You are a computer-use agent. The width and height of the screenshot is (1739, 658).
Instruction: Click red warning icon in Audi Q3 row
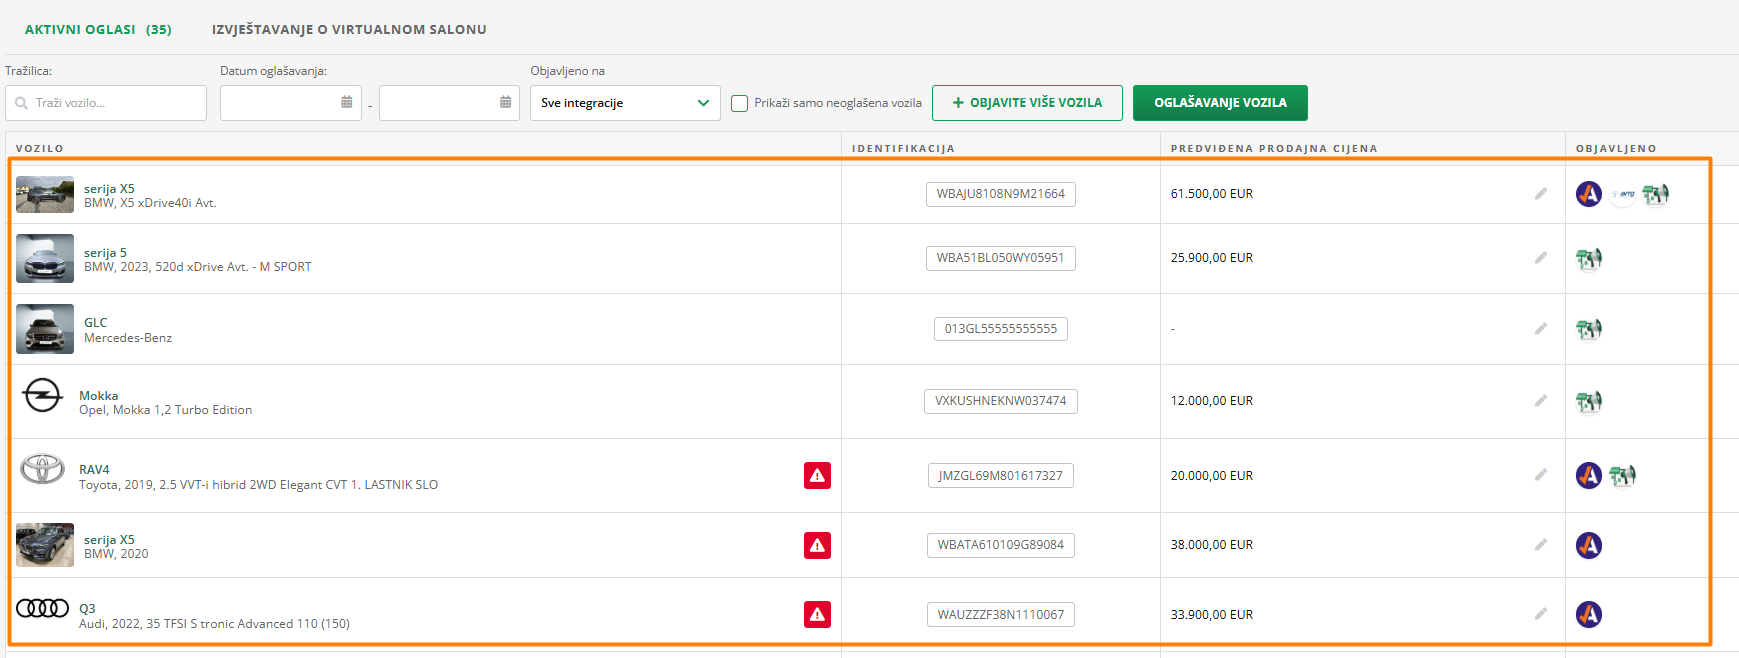(x=817, y=614)
